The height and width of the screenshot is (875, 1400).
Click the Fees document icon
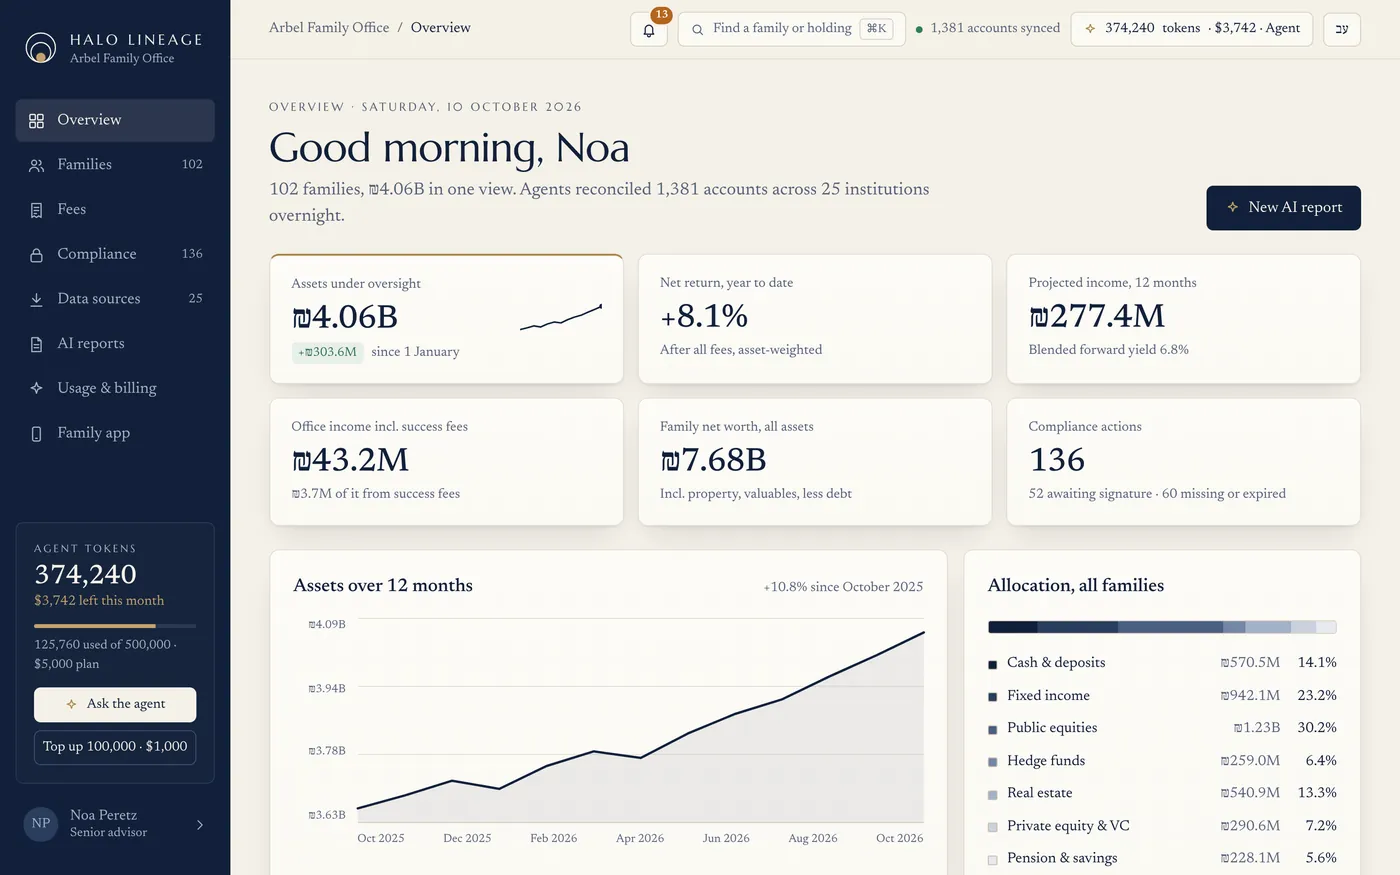[36, 210]
